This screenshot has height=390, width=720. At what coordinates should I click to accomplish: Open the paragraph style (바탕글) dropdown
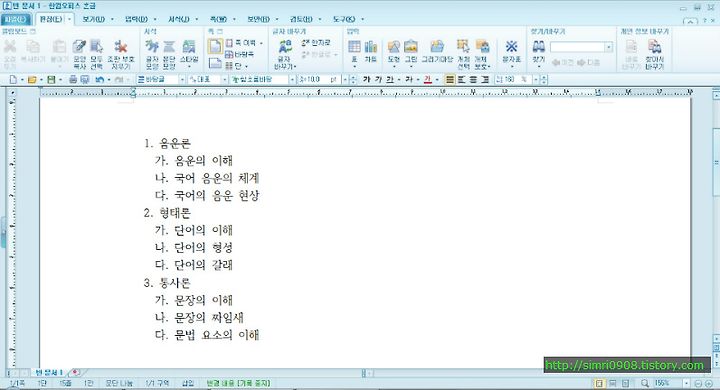click(182, 79)
